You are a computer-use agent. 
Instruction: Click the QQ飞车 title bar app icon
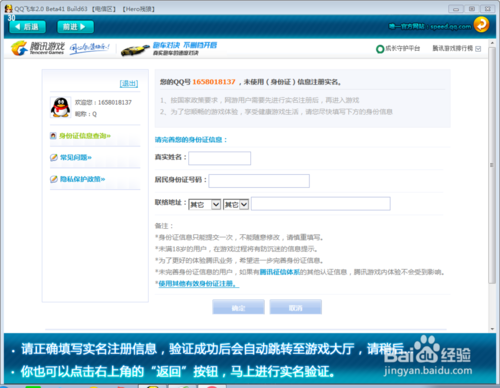[x=8, y=9]
